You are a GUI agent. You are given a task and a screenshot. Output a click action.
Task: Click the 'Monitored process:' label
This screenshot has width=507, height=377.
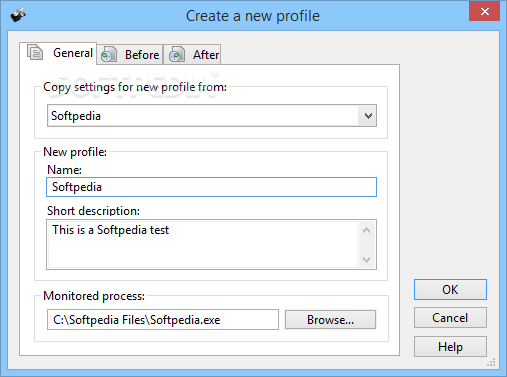[x=94, y=296]
